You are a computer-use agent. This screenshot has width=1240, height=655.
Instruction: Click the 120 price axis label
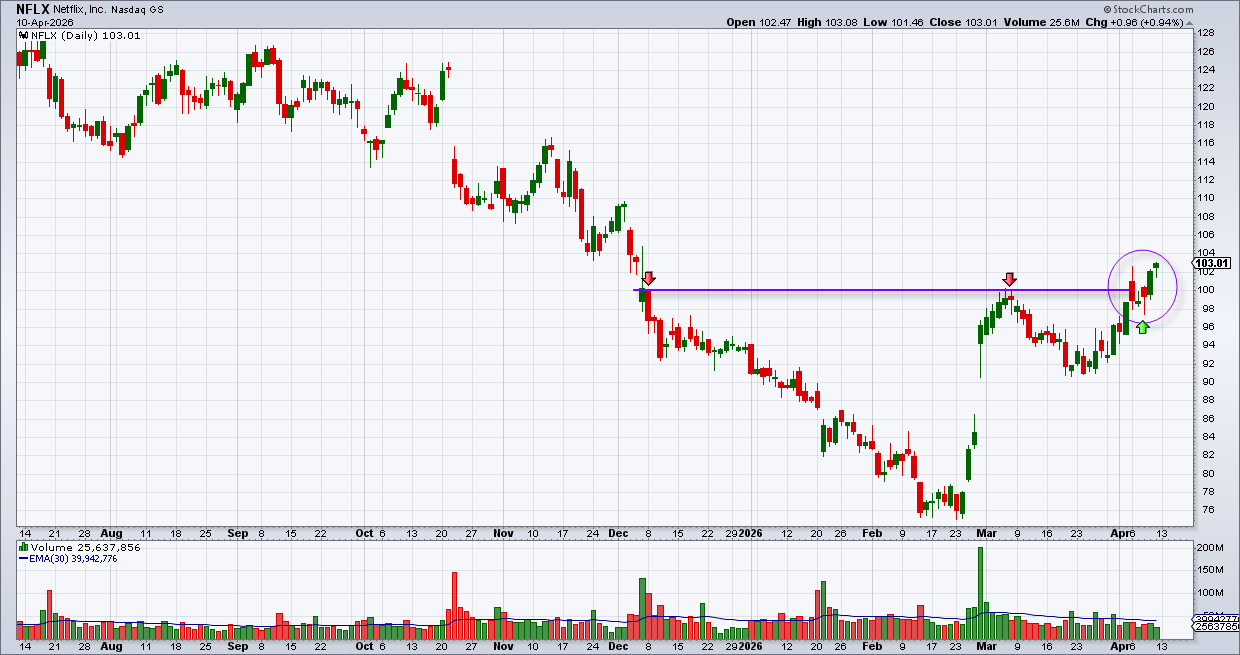[1206, 106]
